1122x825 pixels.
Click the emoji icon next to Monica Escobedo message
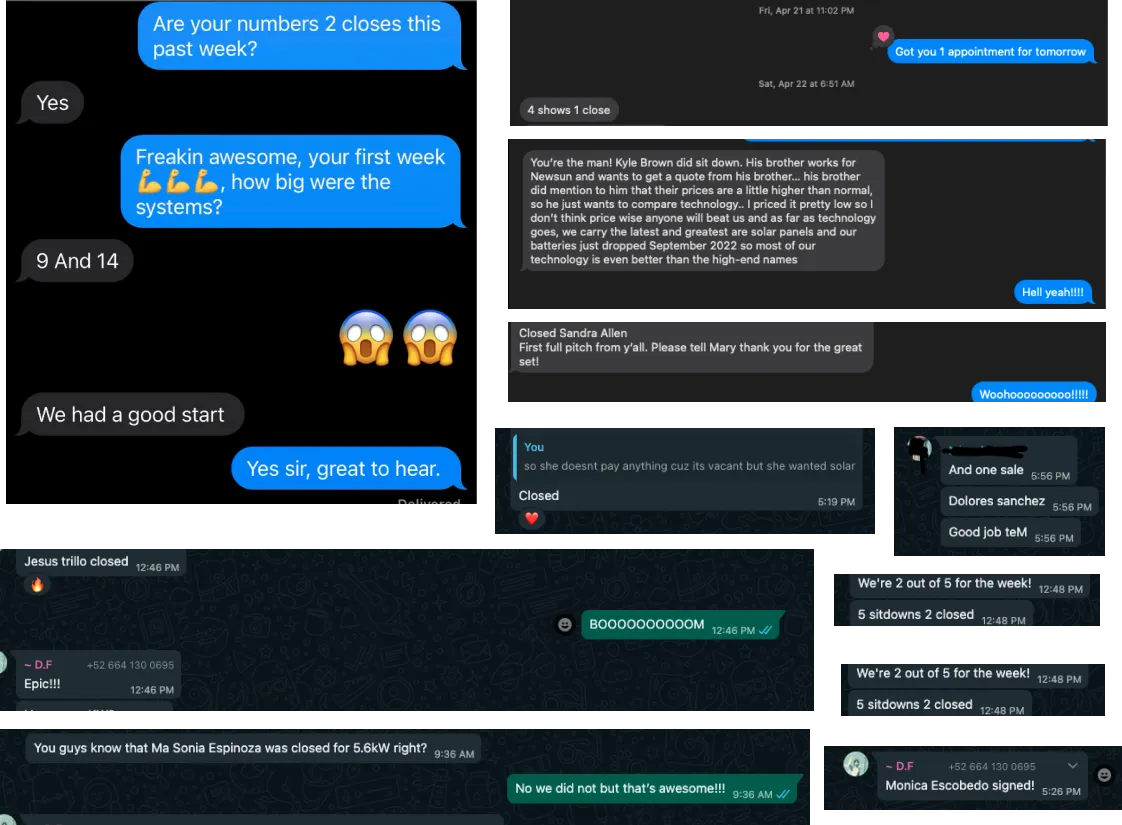tap(1104, 775)
